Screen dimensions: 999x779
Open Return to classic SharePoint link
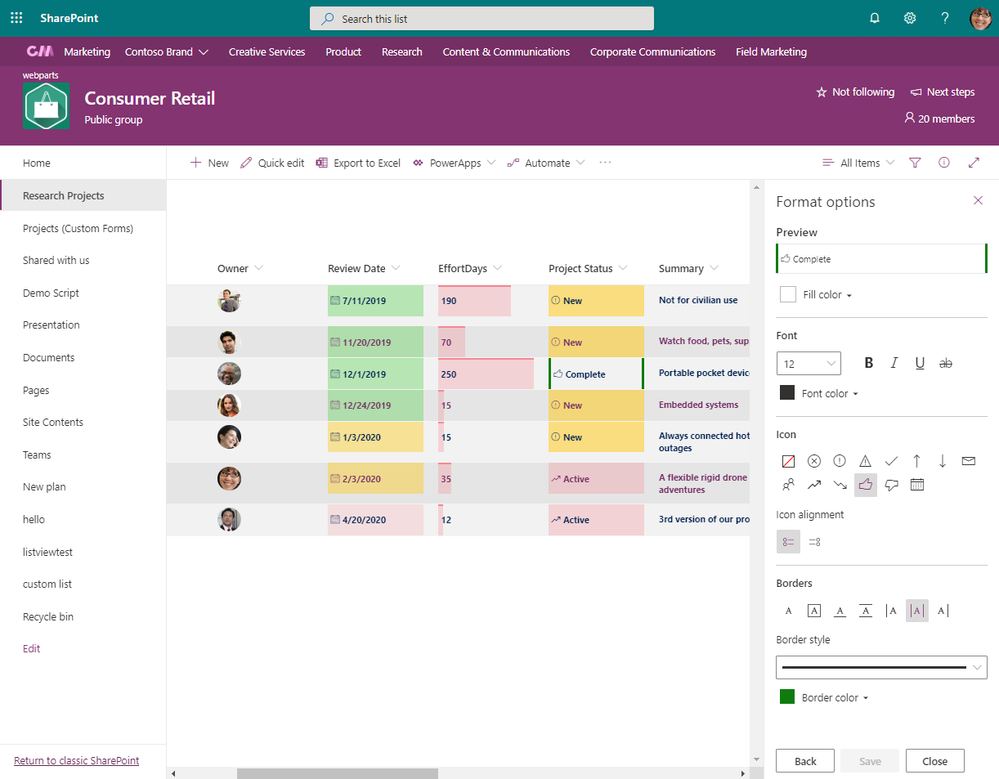pos(76,761)
